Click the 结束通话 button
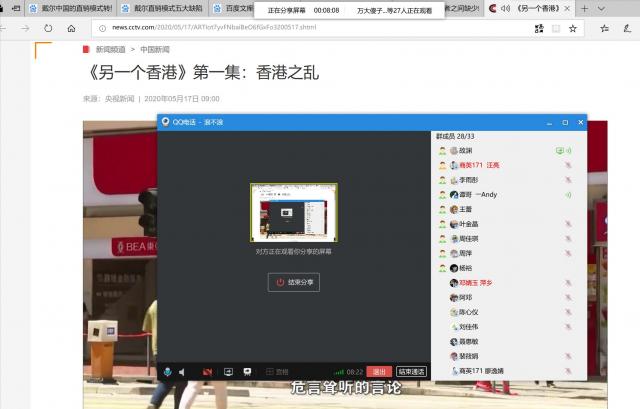This screenshot has width=640, height=409. [411, 371]
